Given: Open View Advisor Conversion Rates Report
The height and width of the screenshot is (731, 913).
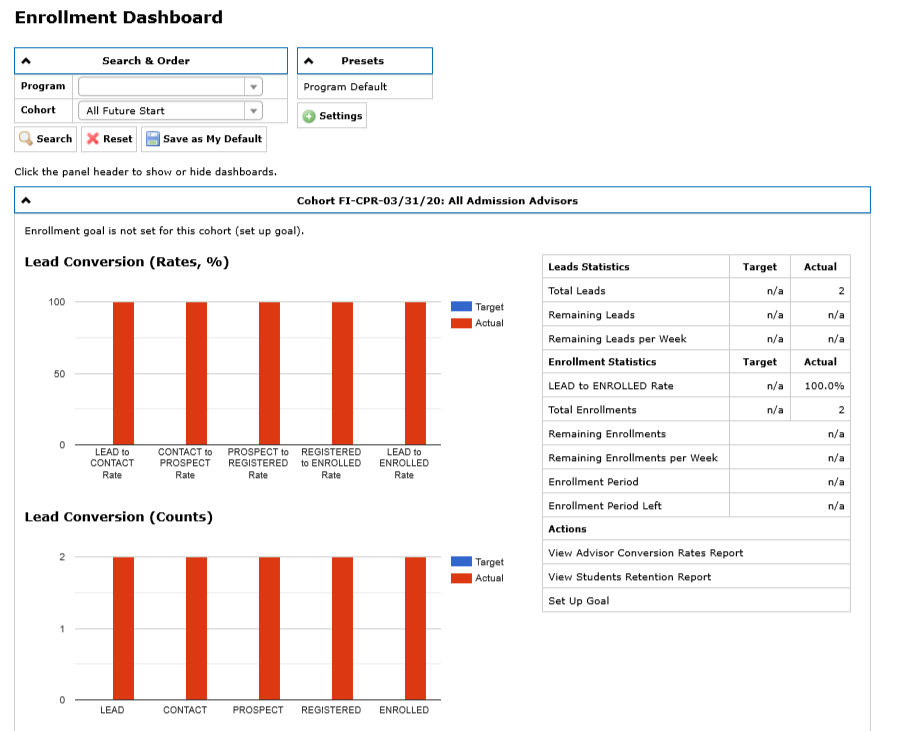Looking at the screenshot, I should click(x=646, y=553).
